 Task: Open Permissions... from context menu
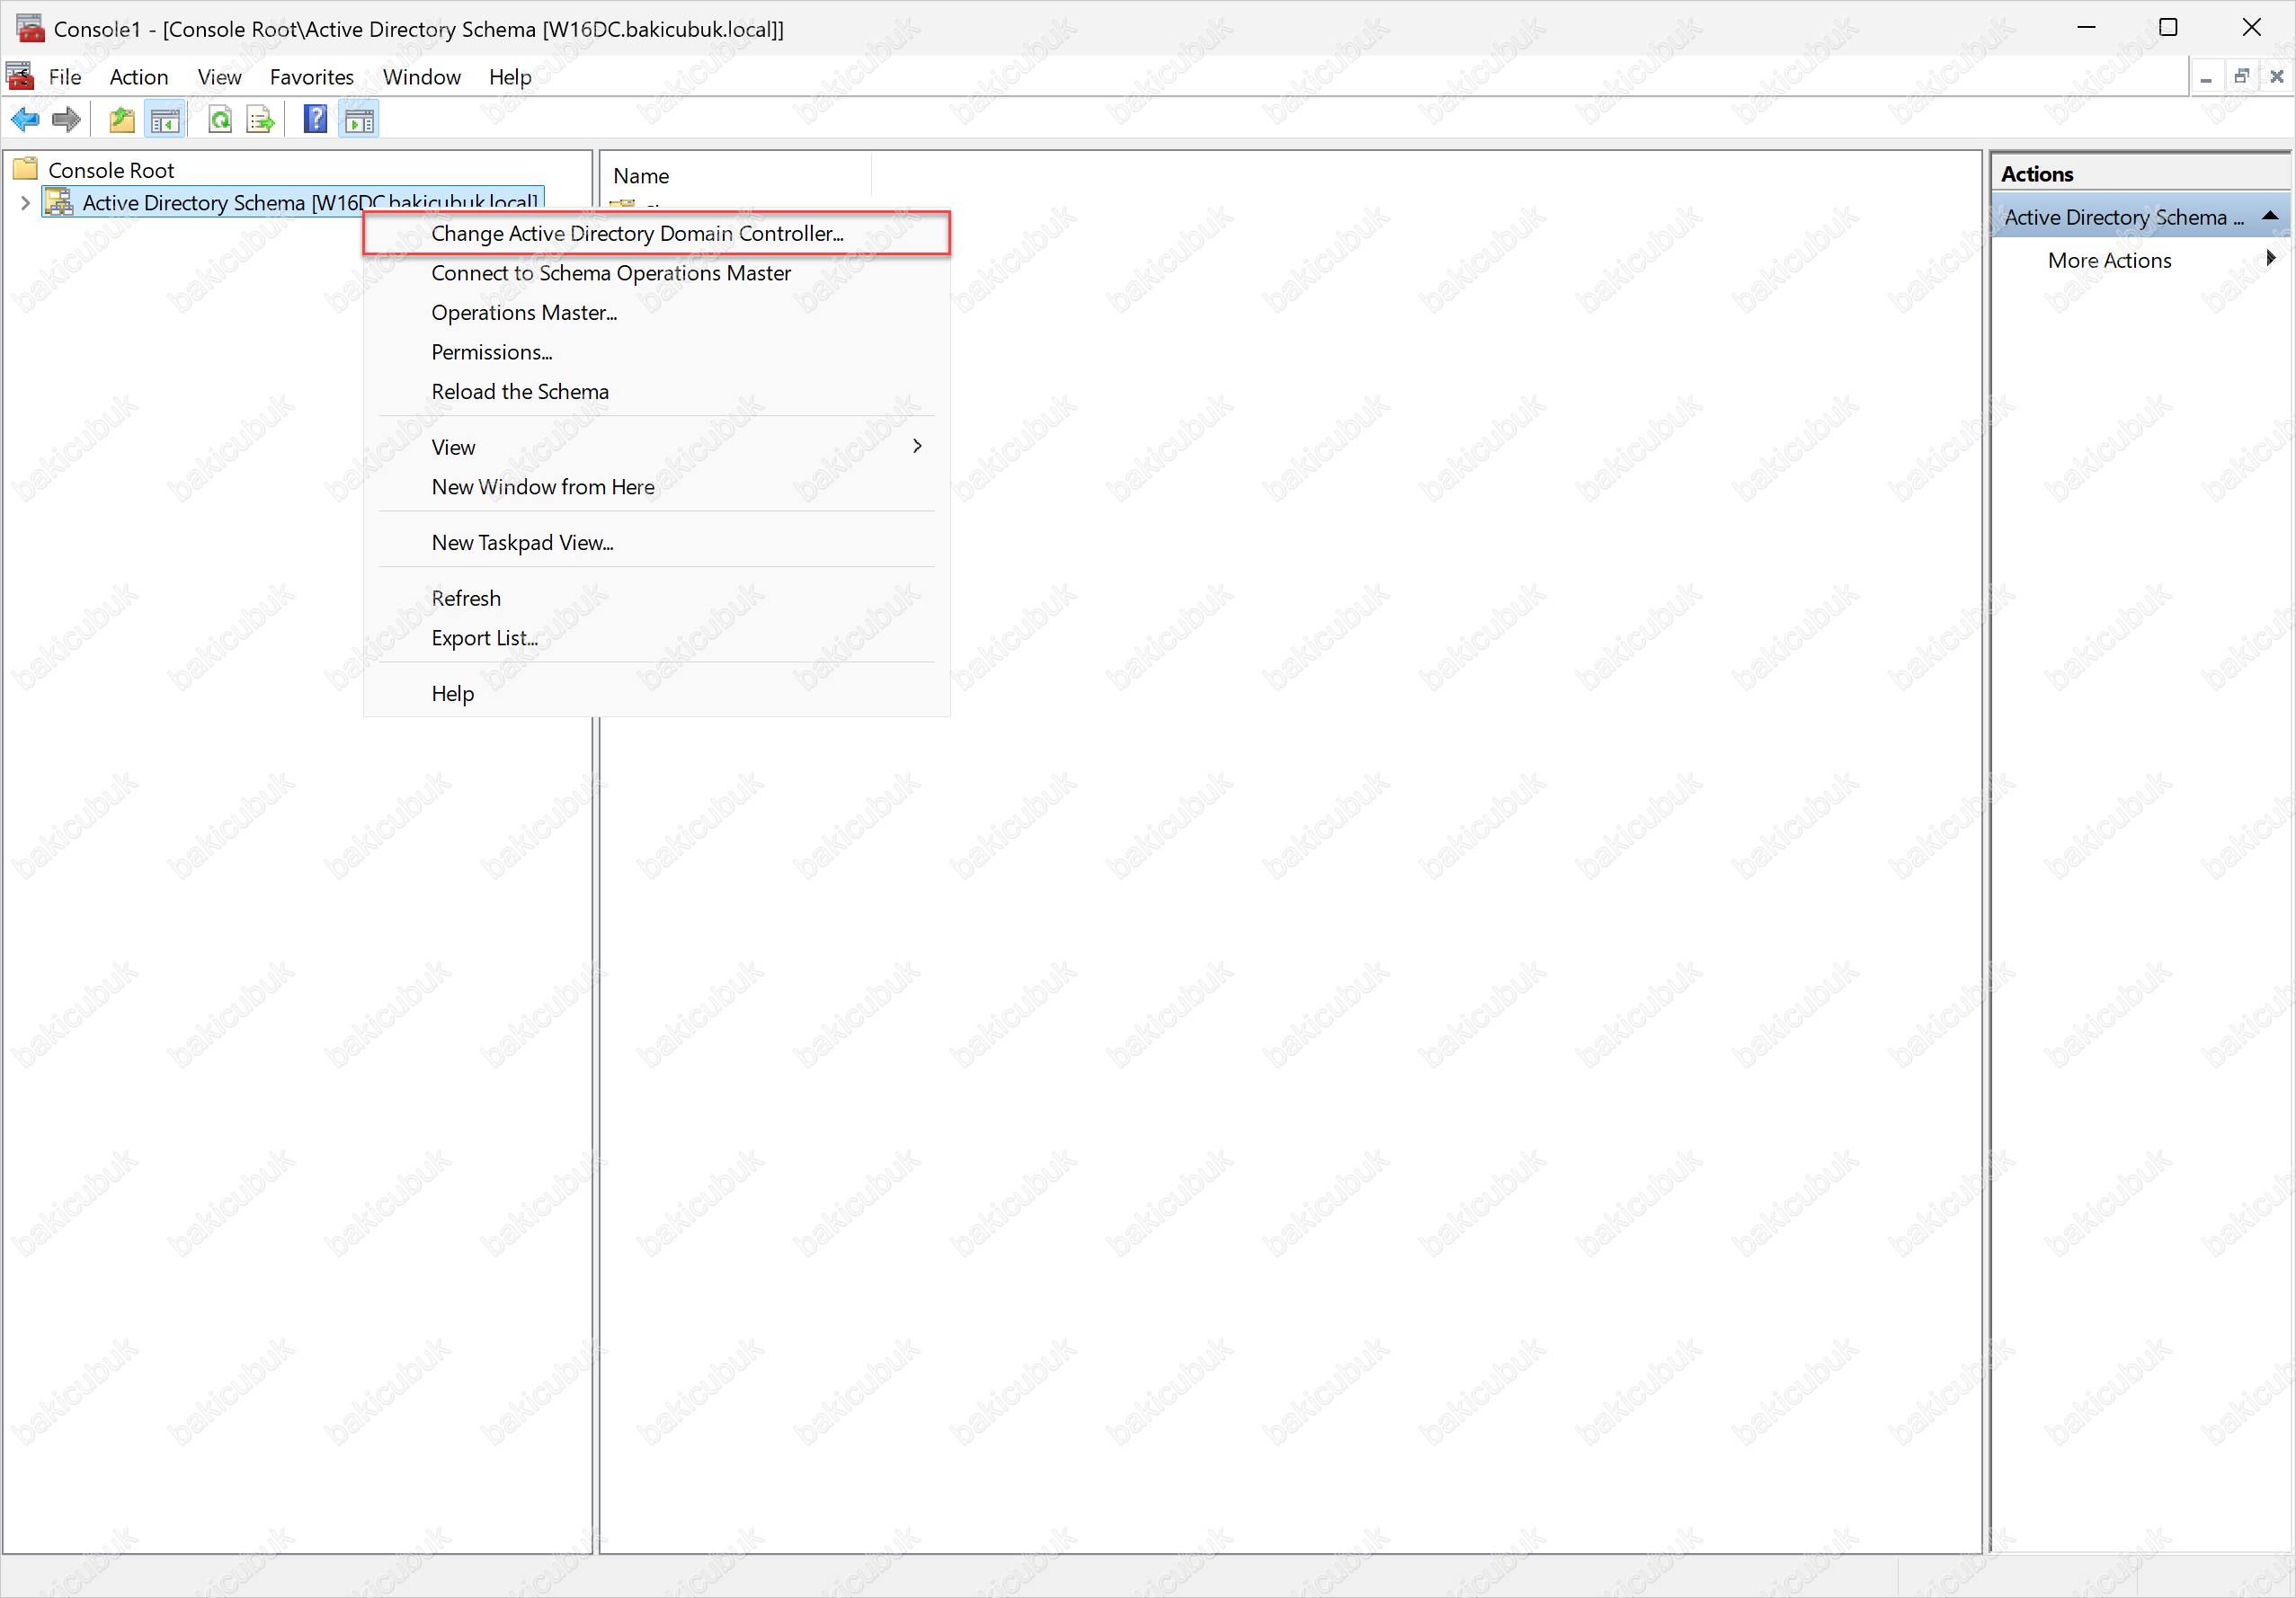tap(656, 352)
